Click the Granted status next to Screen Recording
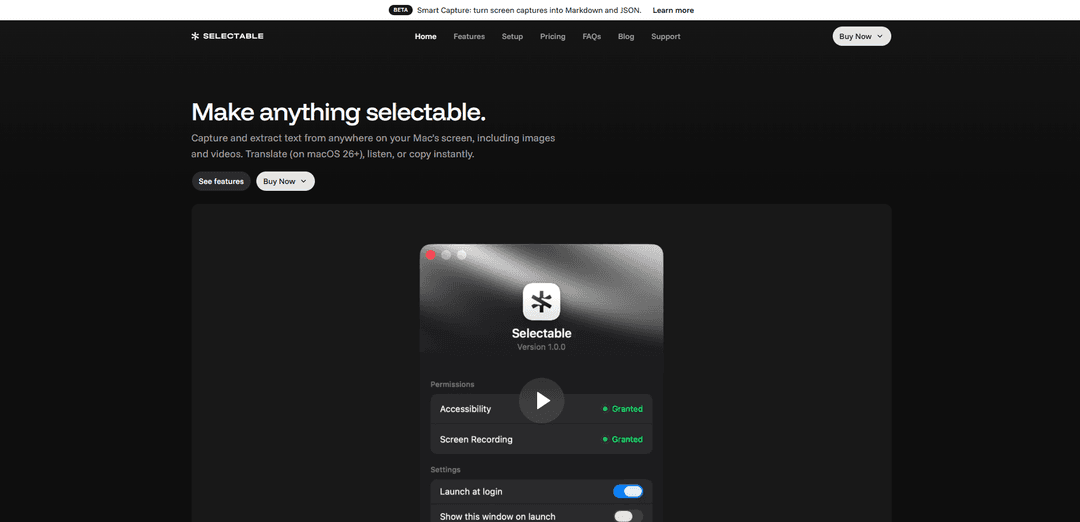 (623, 439)
